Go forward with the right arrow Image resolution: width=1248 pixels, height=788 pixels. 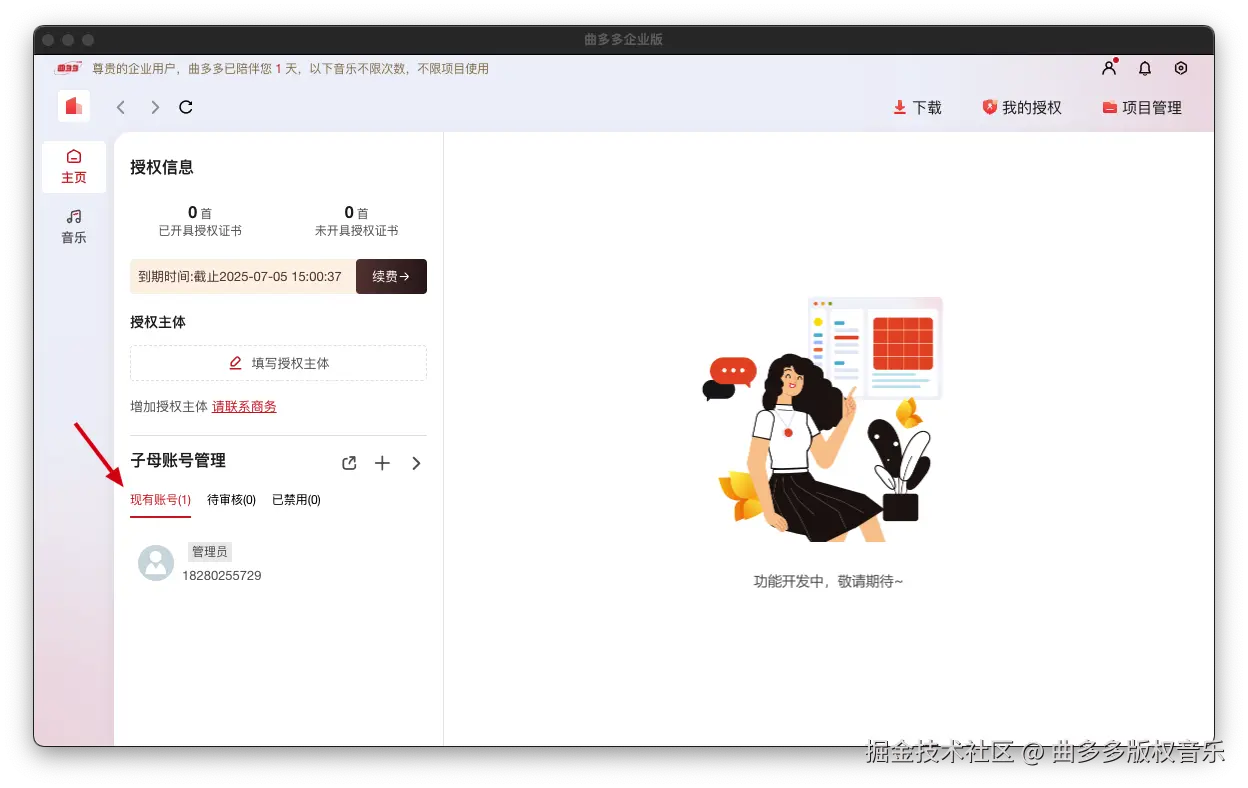(155, 107)
